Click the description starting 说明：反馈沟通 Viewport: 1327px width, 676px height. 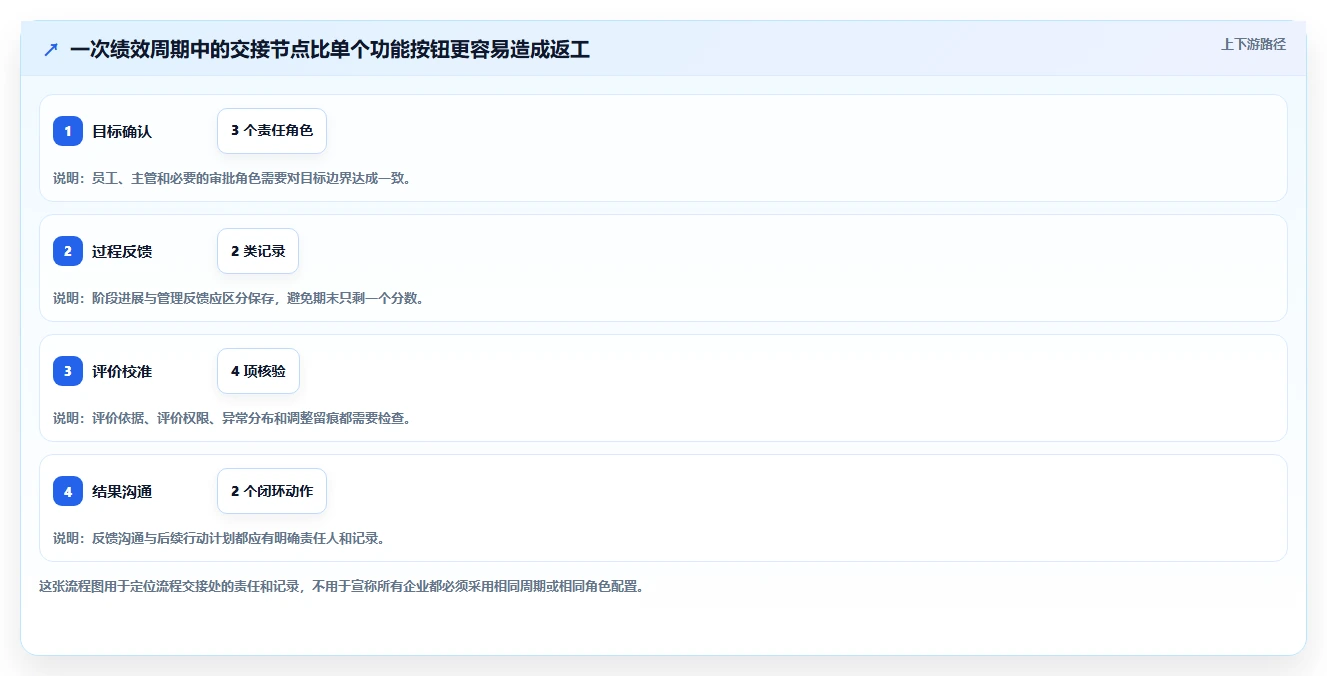click(x=219, y=538)
